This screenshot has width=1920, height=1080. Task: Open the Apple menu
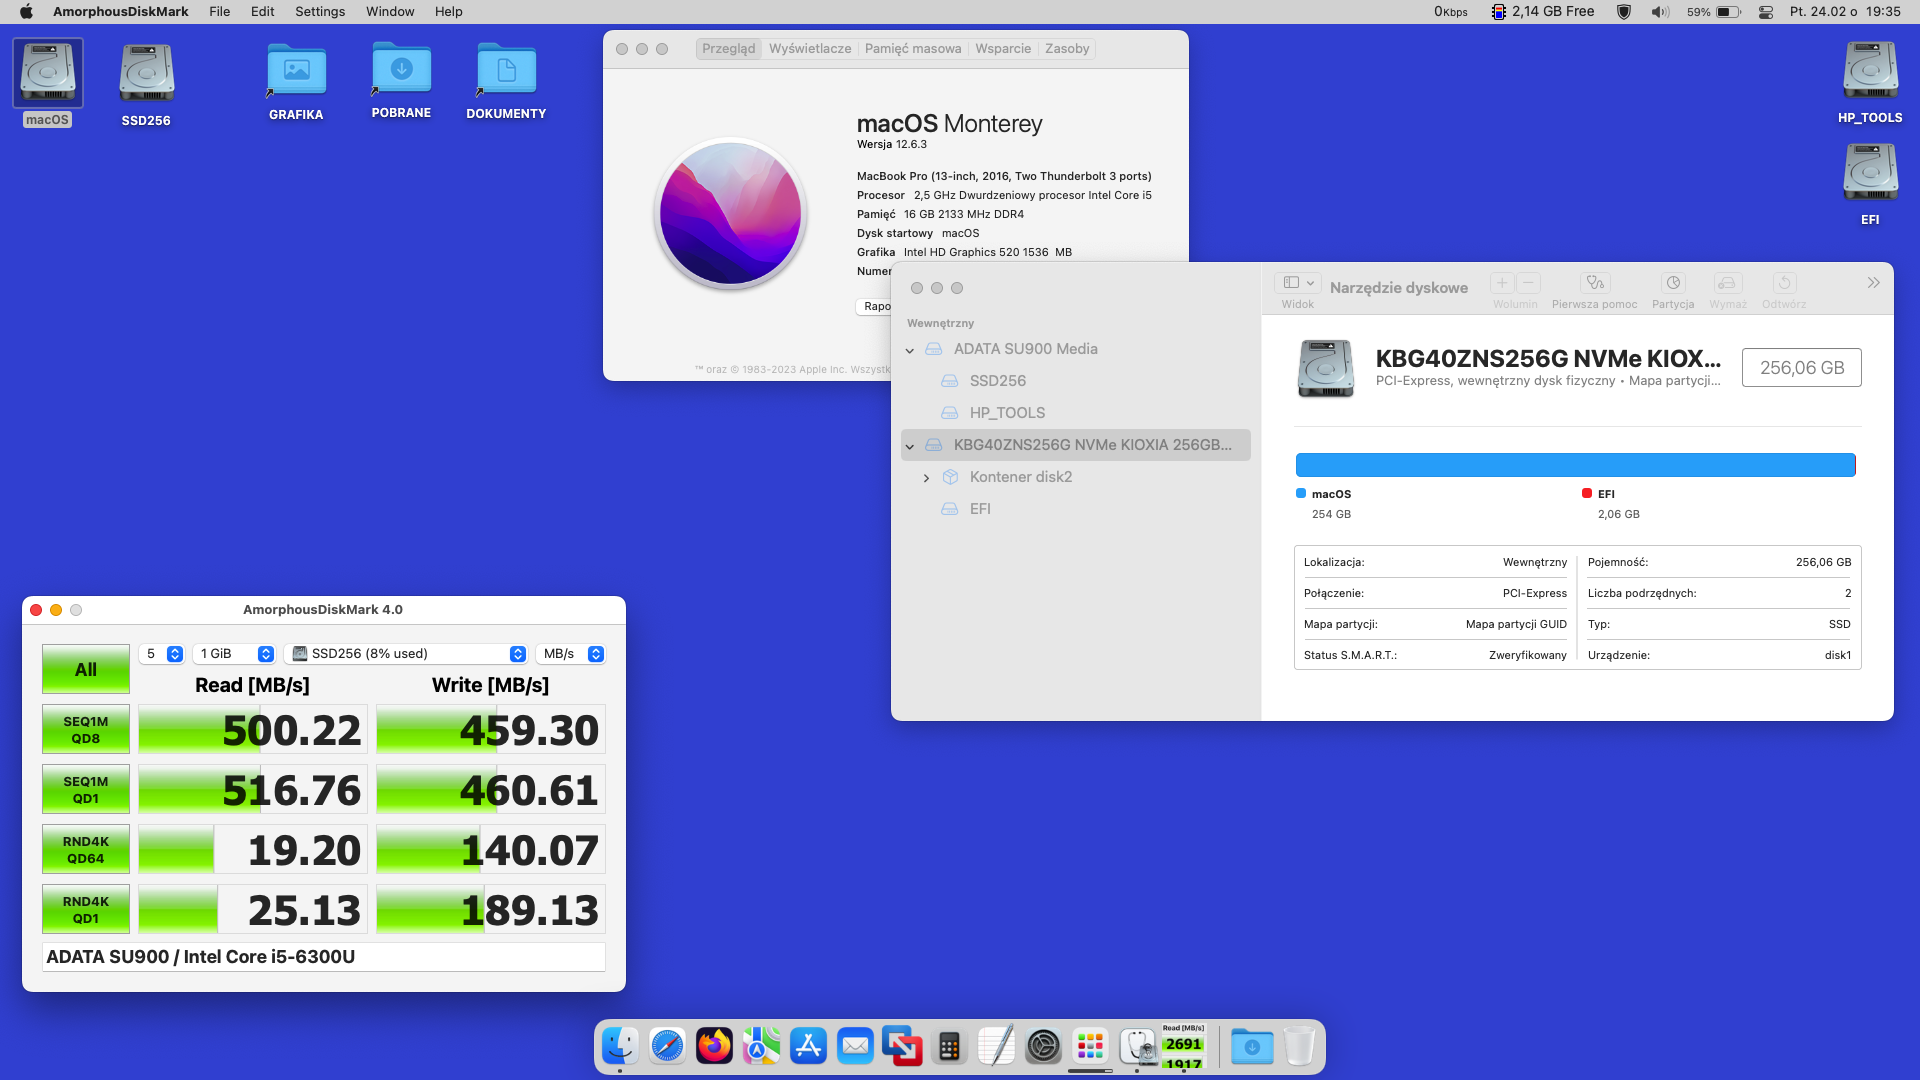coord(26,12)
